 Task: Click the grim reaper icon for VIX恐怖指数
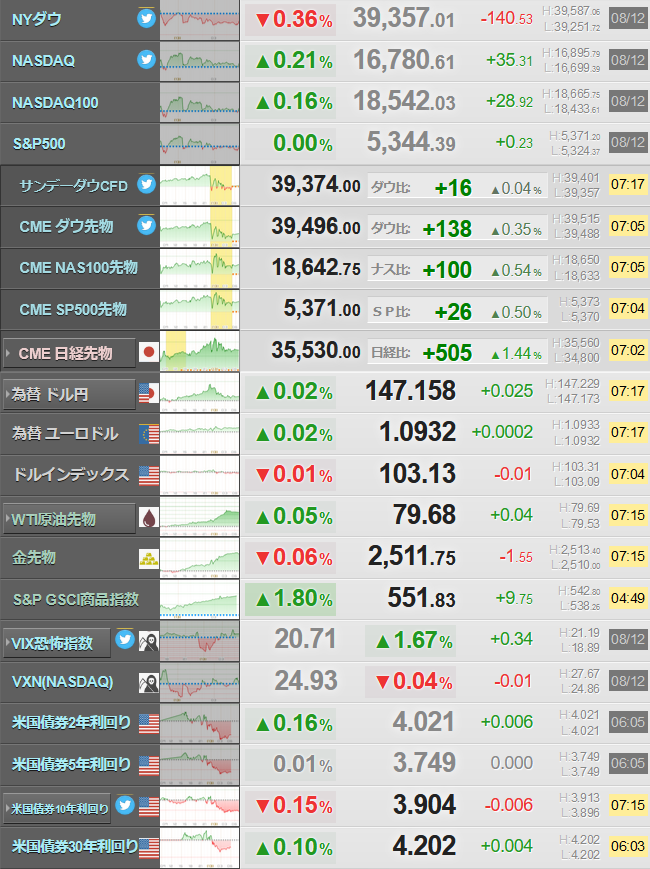tap(149, 642)
